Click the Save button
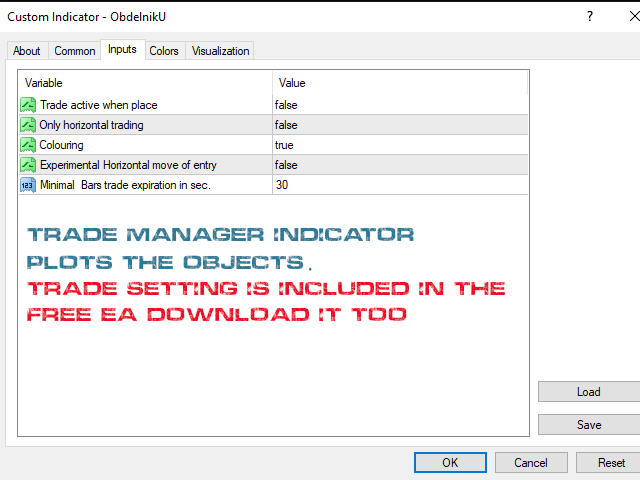640x480 pixels. [x=589, y=424]
